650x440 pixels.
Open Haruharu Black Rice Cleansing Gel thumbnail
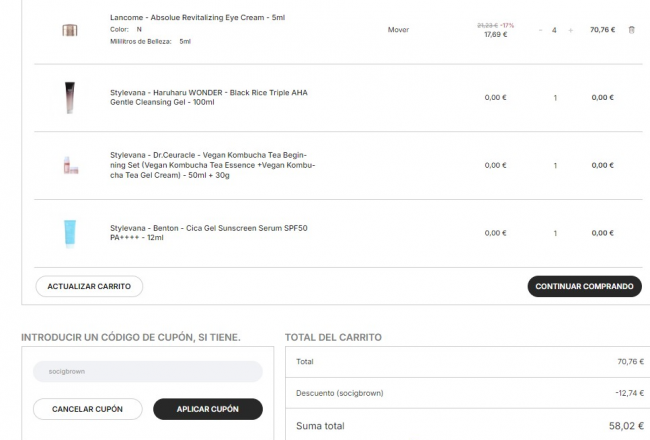tap(70, 97)
